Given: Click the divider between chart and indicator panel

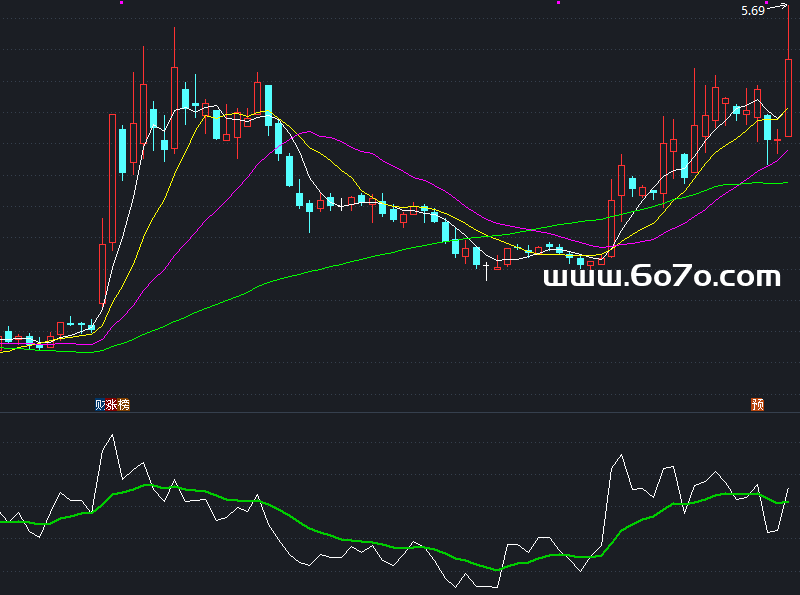Looking at the screenshot, I should tap(400, 412).
